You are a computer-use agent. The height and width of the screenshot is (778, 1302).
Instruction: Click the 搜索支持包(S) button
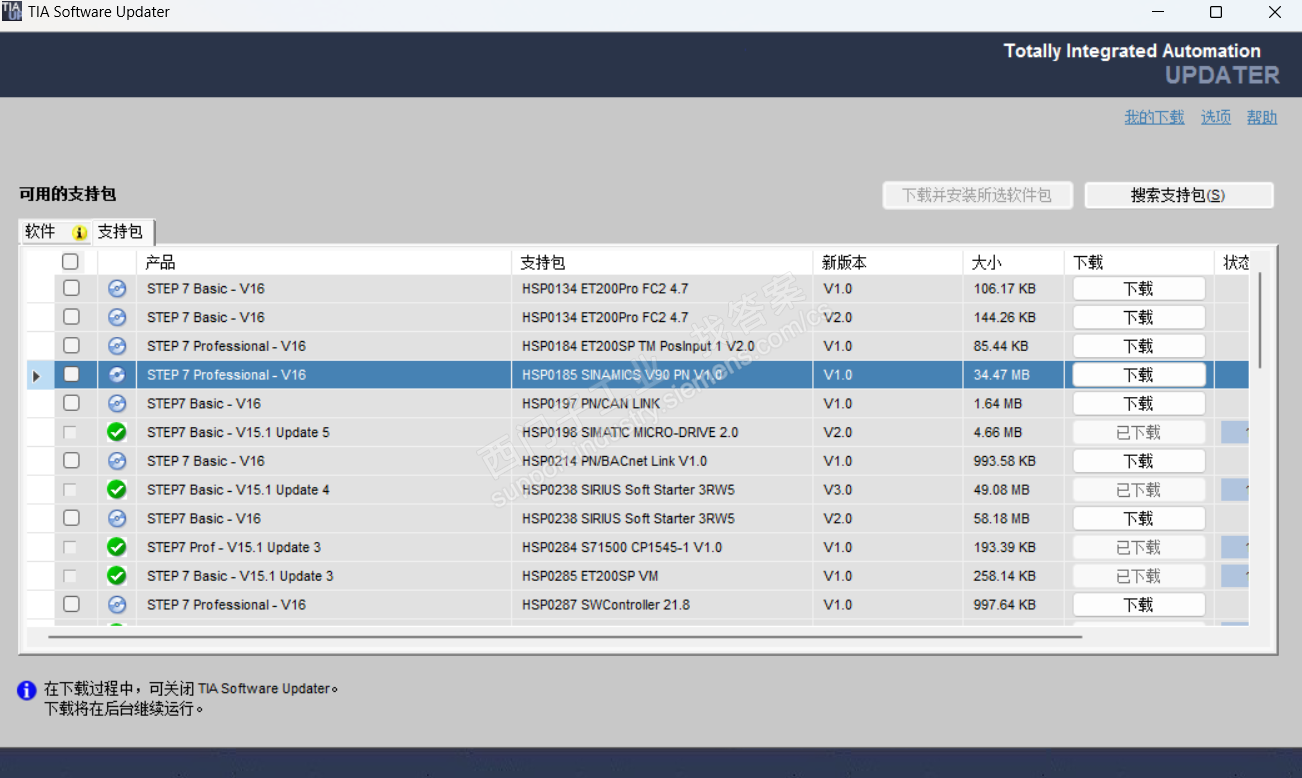1179,195
